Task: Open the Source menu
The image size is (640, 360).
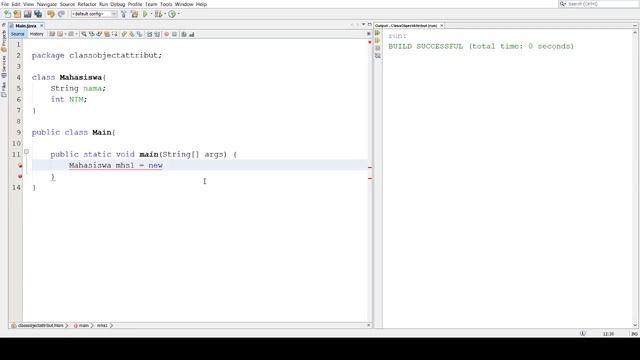Action: point(67,4)
